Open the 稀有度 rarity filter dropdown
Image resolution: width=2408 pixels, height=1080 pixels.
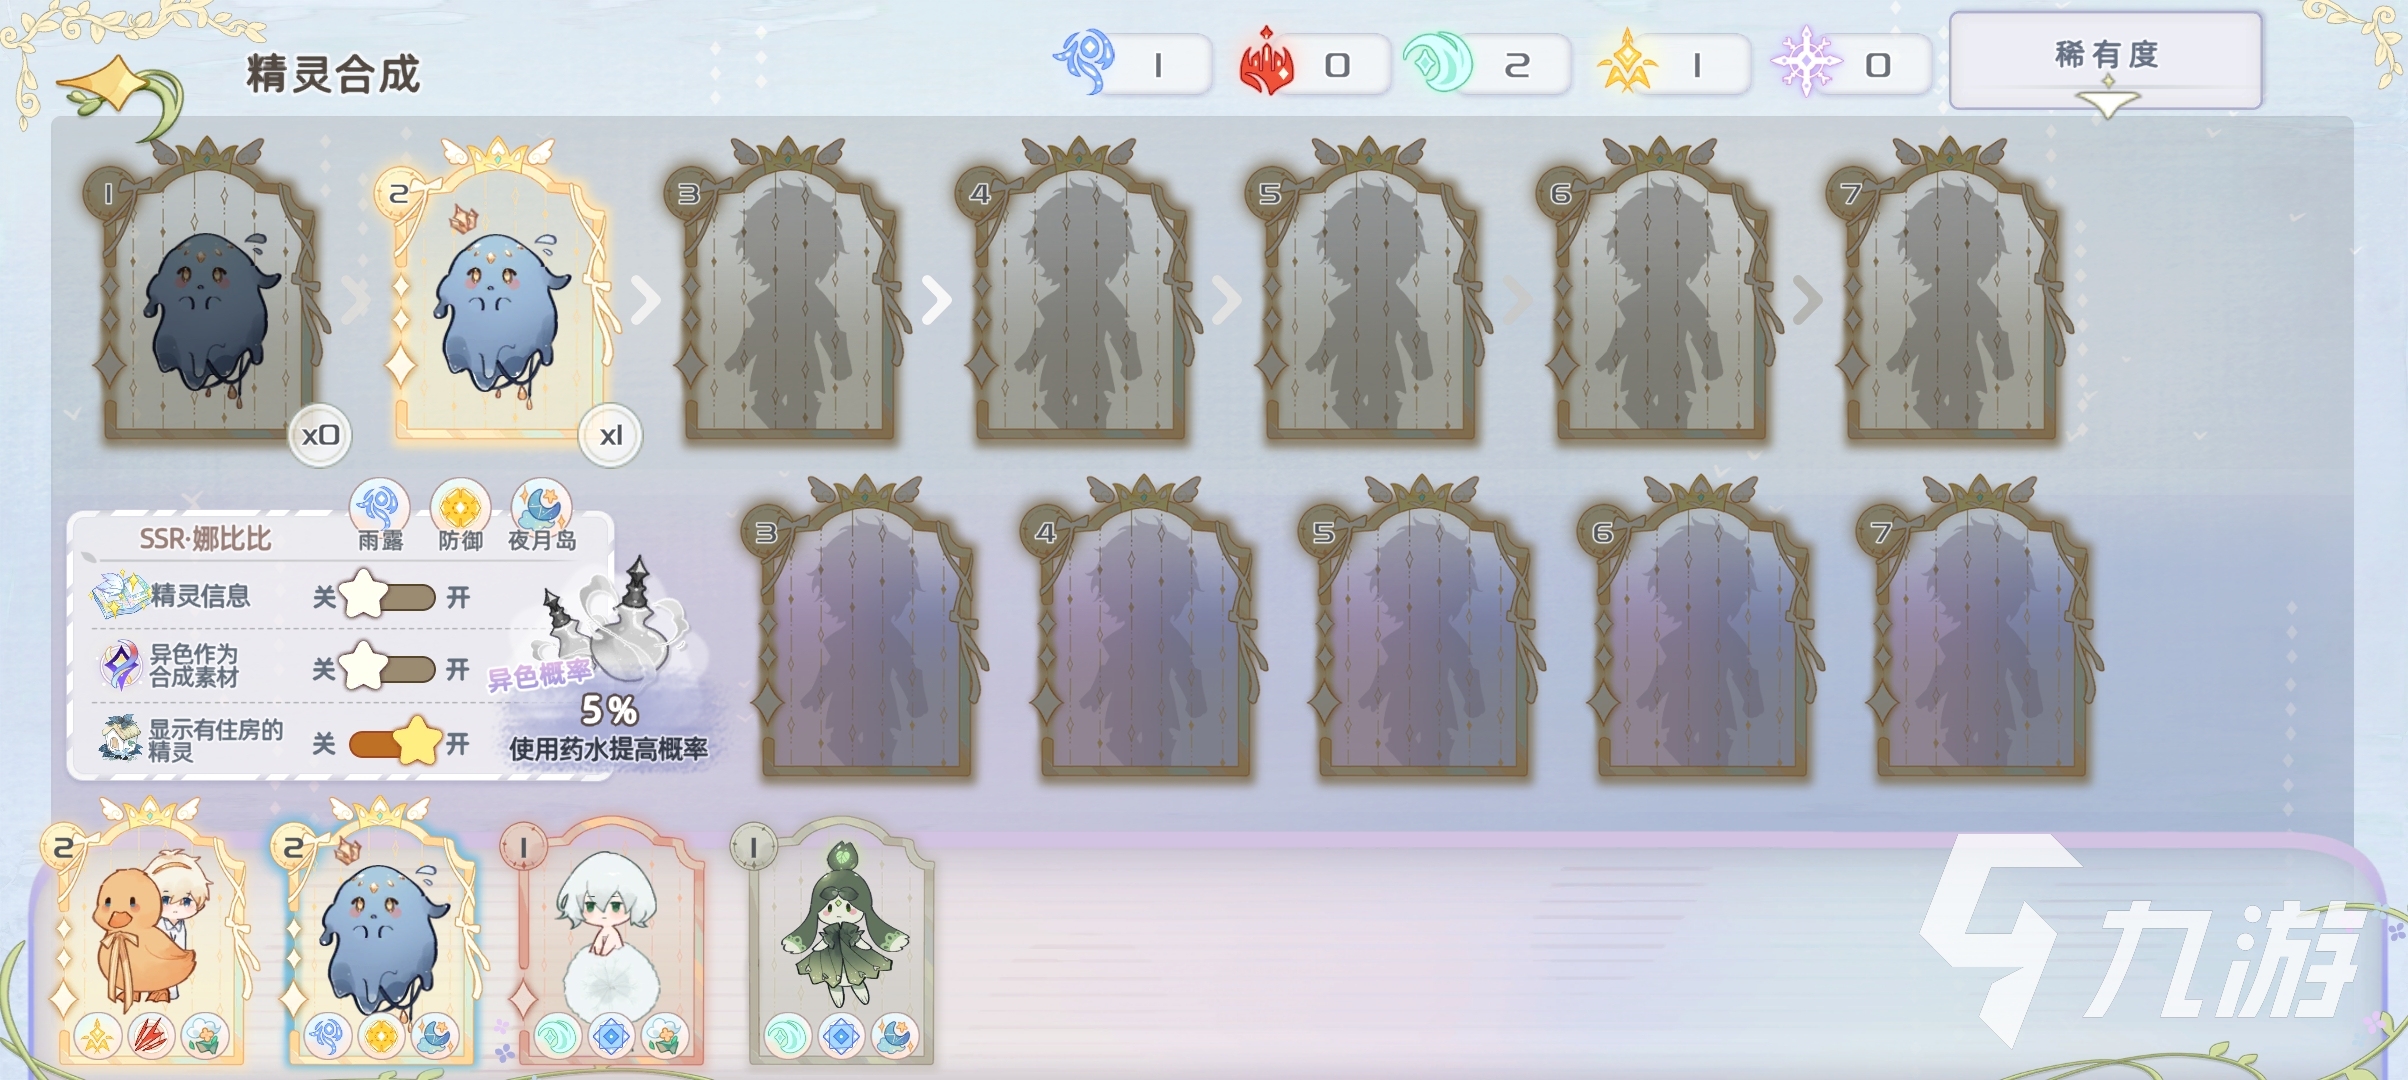click(x=2106, y=62)
